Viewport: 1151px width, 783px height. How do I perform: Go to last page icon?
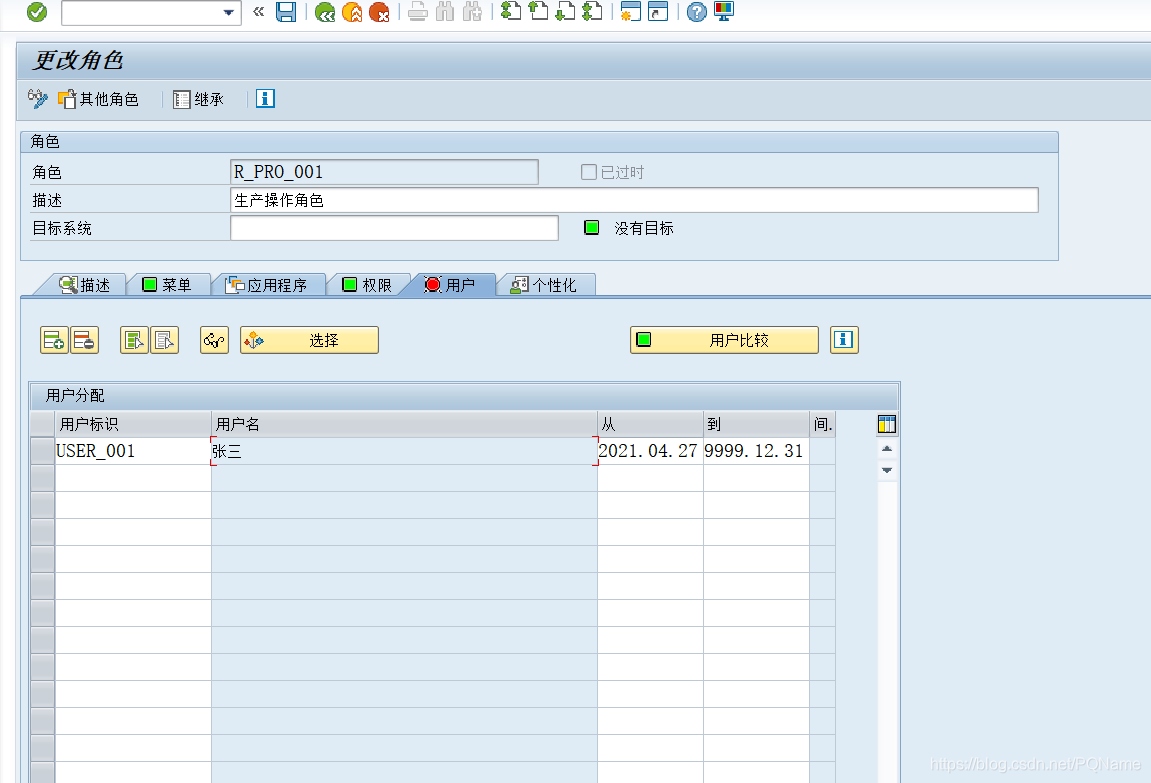[x=592, y=11]
